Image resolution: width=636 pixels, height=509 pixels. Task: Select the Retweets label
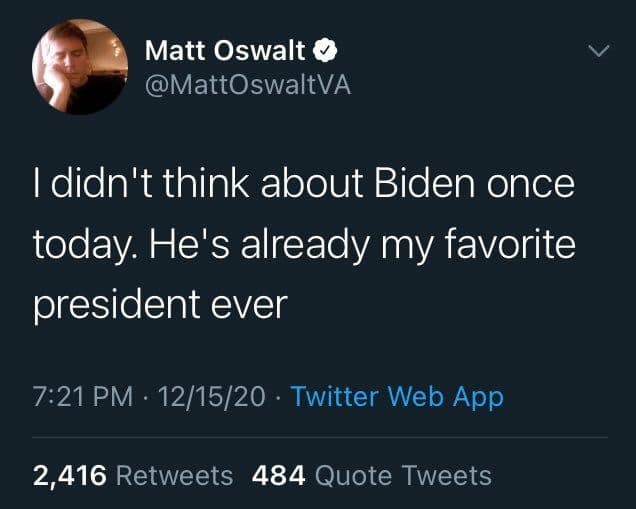(175, 475)
